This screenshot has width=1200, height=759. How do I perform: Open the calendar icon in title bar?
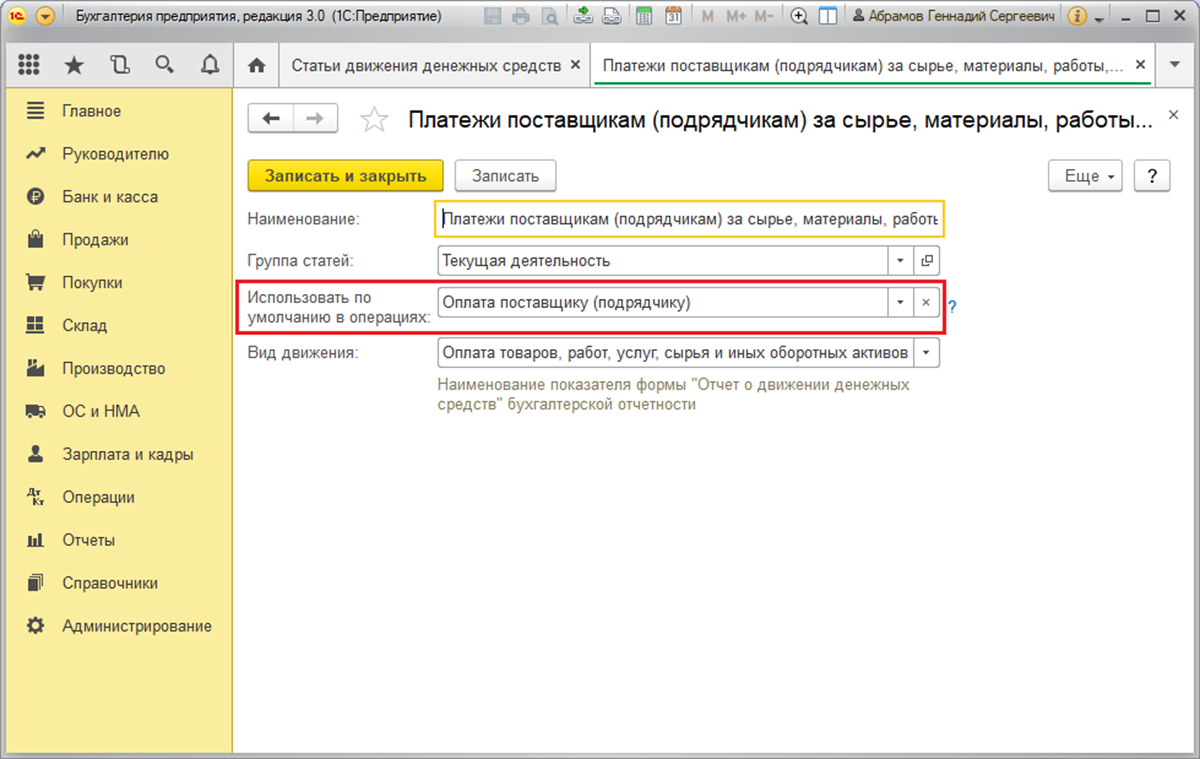(x=673, y=17)
